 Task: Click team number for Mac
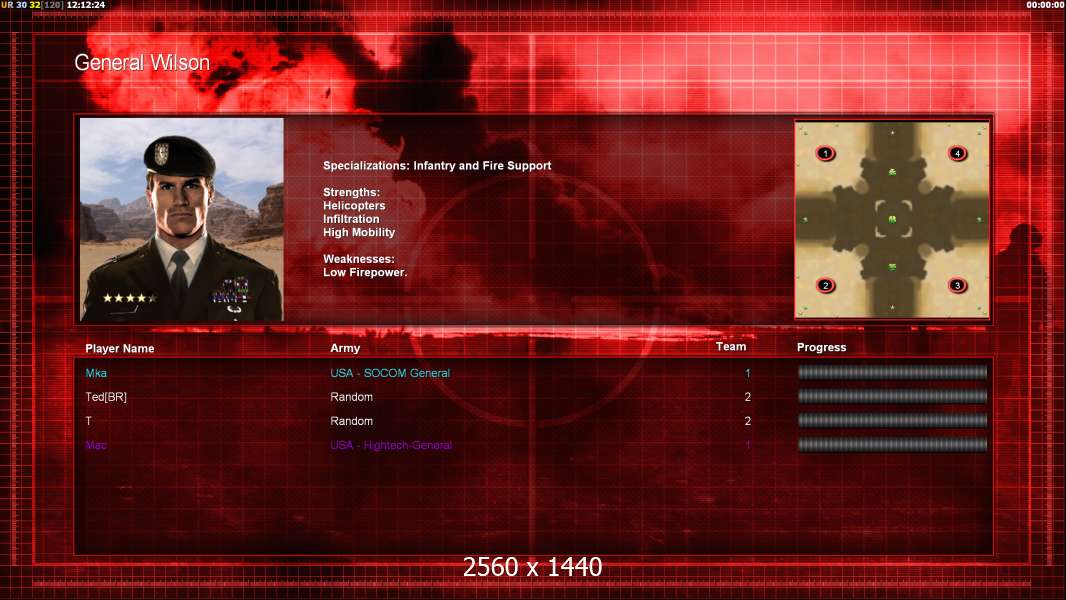point(748,445)
